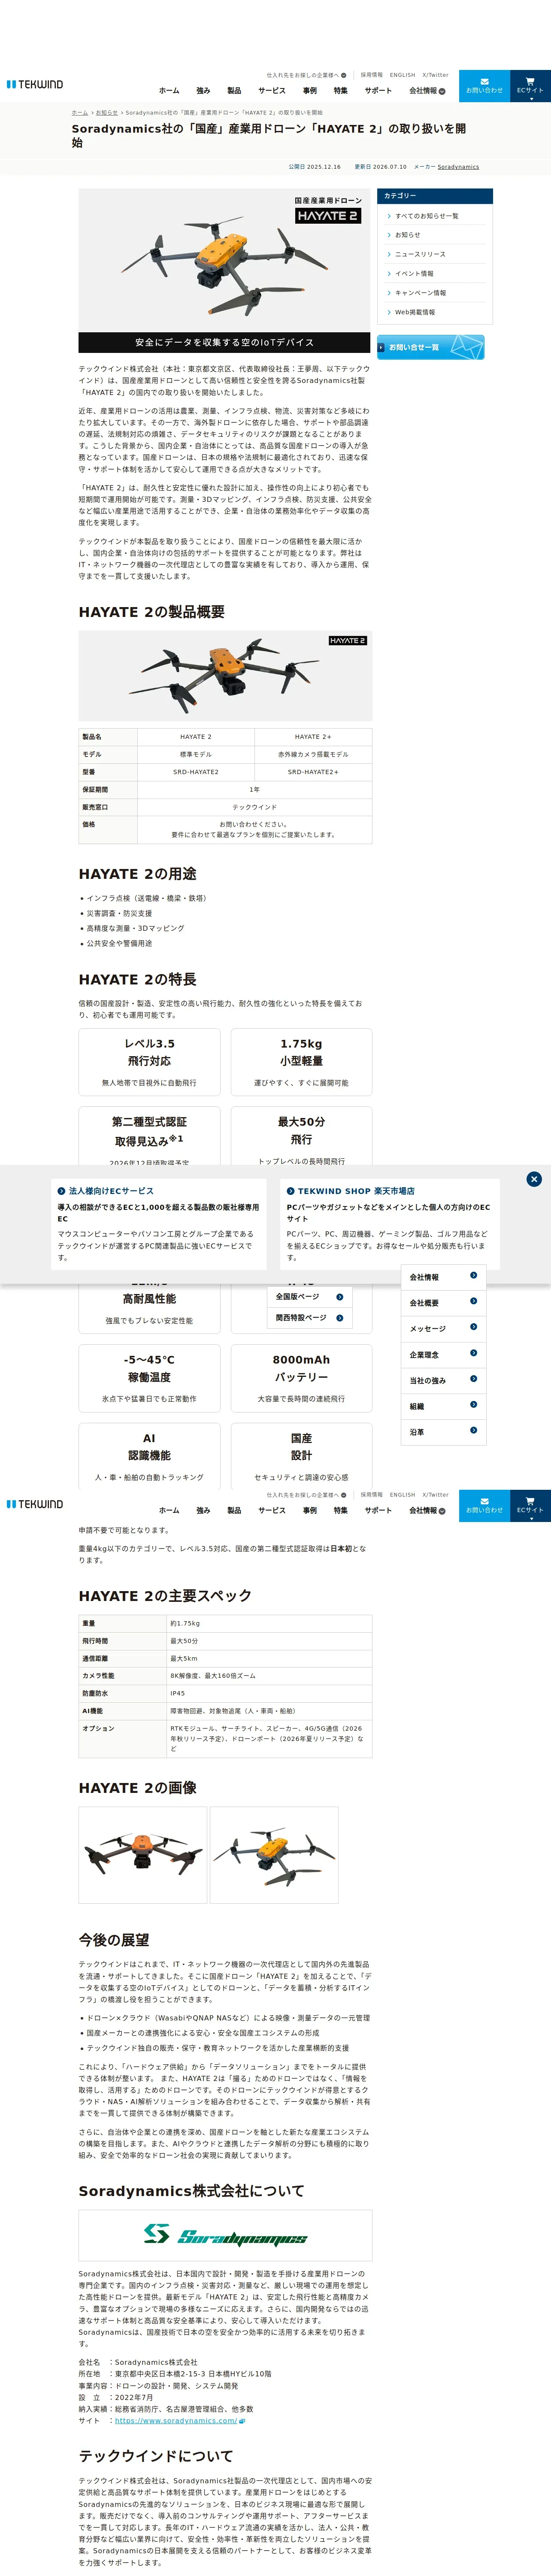The height and width of the screenshot is (2576, 551).
Task: Go to ホーム via the breadcrumb
Action: click(80, 113)
